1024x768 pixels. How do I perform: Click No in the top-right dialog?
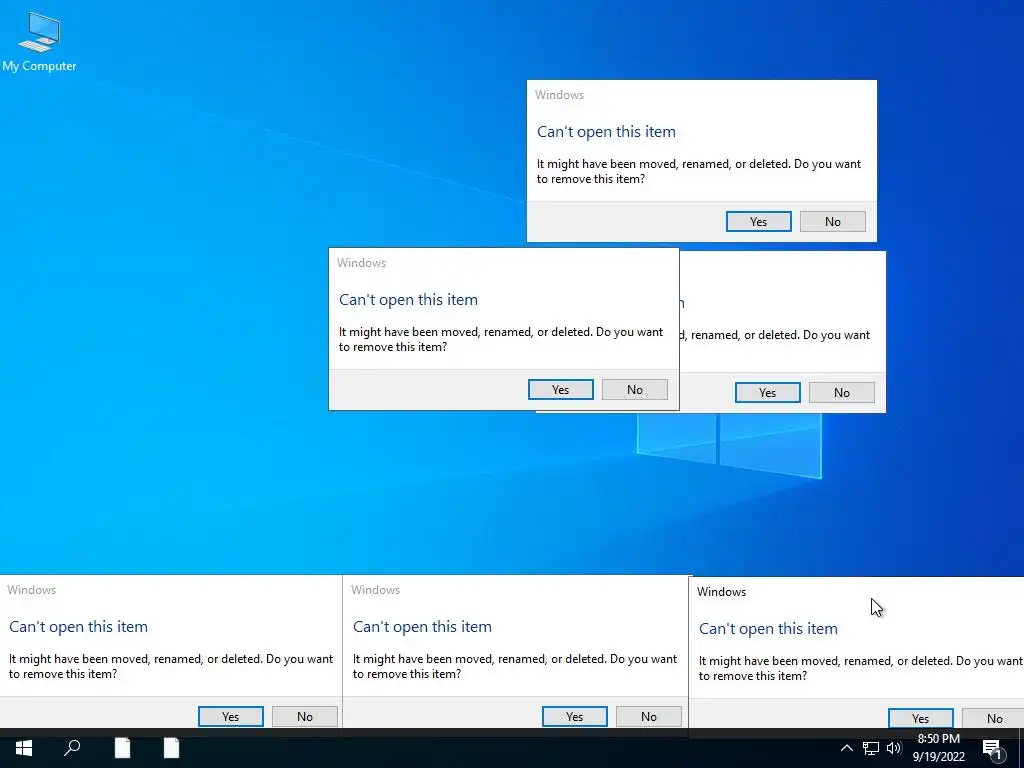833,221
